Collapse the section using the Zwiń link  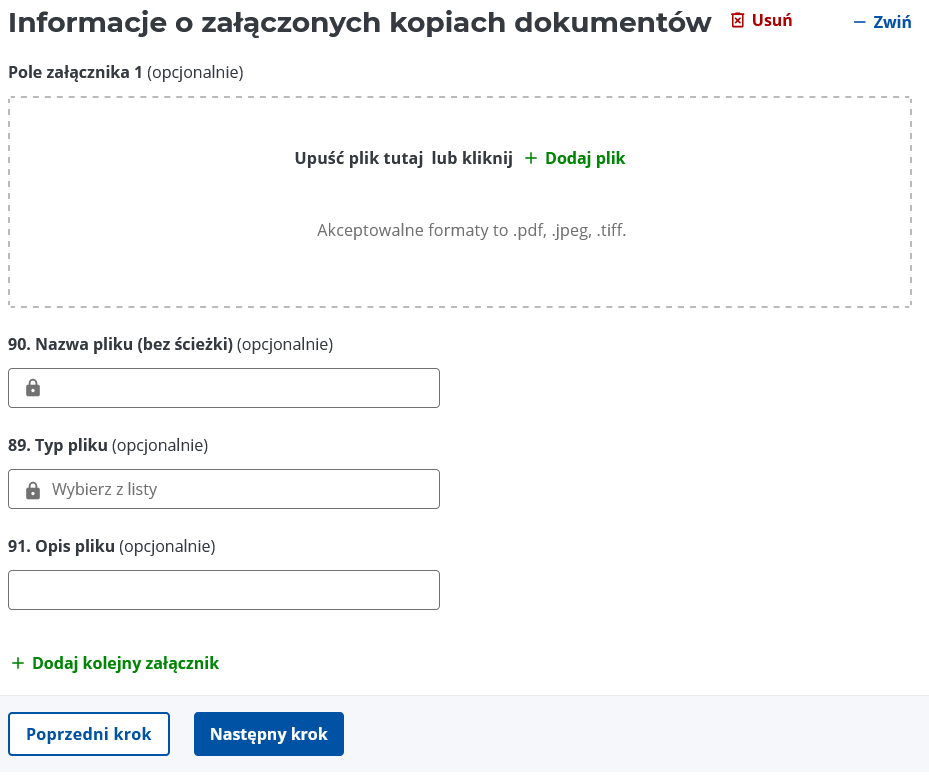click(882, 23)
